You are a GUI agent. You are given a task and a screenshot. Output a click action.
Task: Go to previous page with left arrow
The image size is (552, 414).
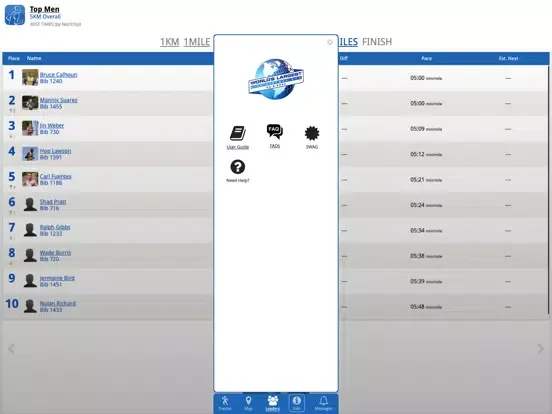click(11, 349)
